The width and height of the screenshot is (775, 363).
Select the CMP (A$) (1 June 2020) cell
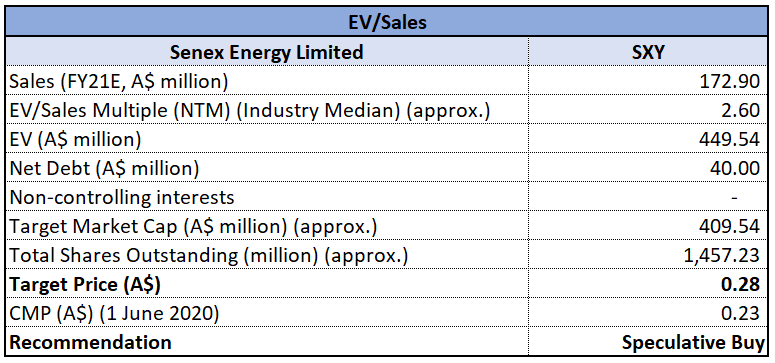pos(267,314)
